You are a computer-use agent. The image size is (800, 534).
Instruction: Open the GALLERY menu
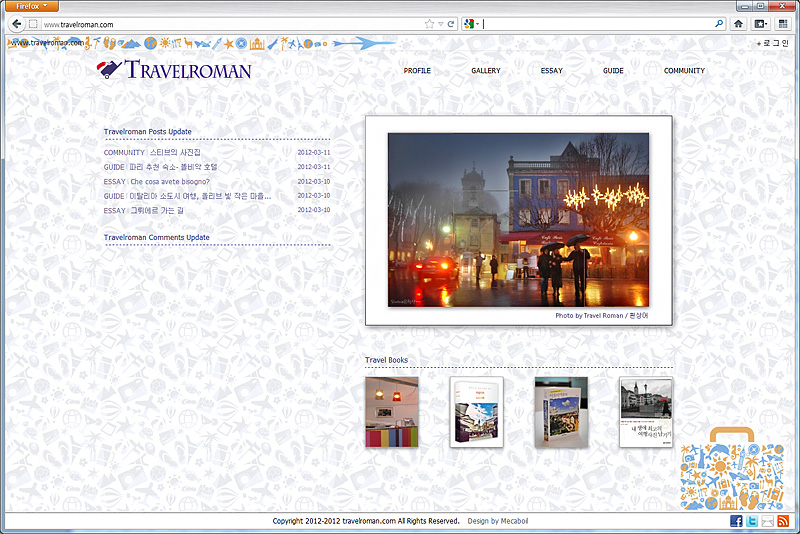pyautogui.click(x=486, y=70)
